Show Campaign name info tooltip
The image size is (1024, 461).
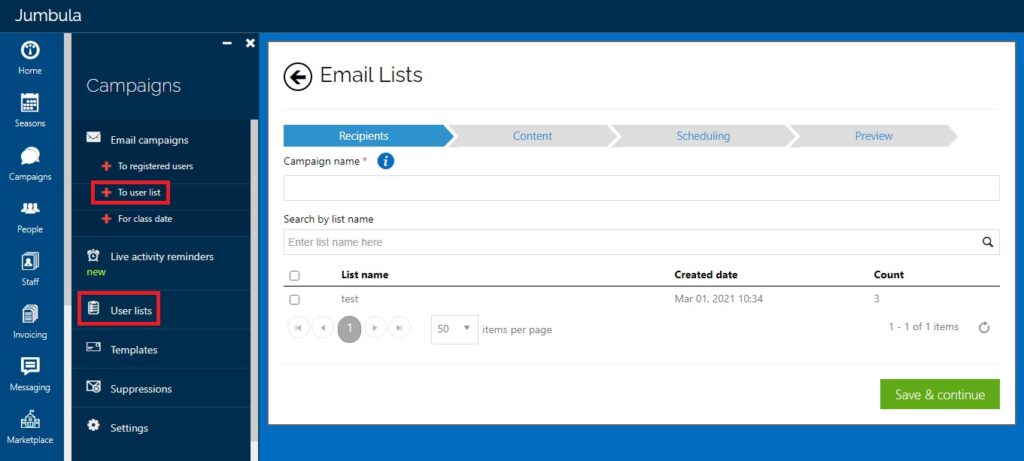(386, 161)
